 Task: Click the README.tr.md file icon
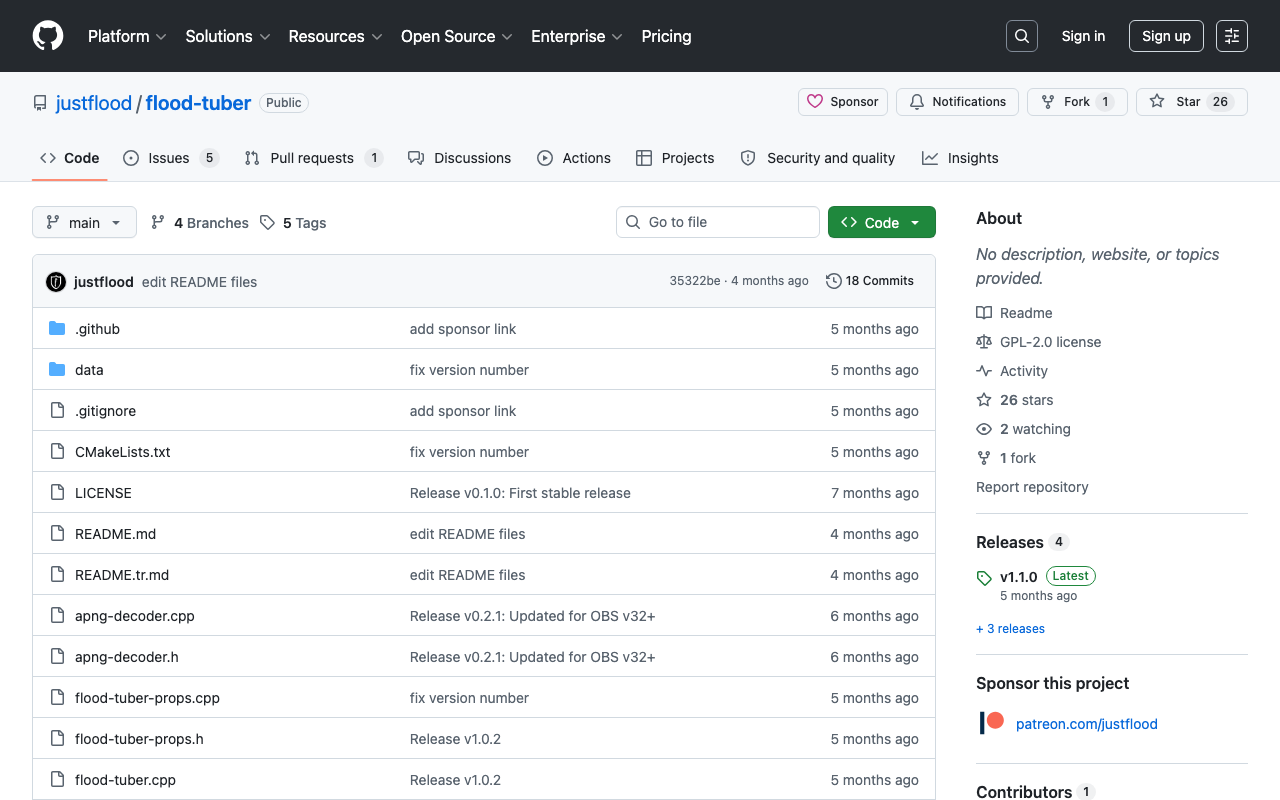pyautogui.click(x=57, y=575)
